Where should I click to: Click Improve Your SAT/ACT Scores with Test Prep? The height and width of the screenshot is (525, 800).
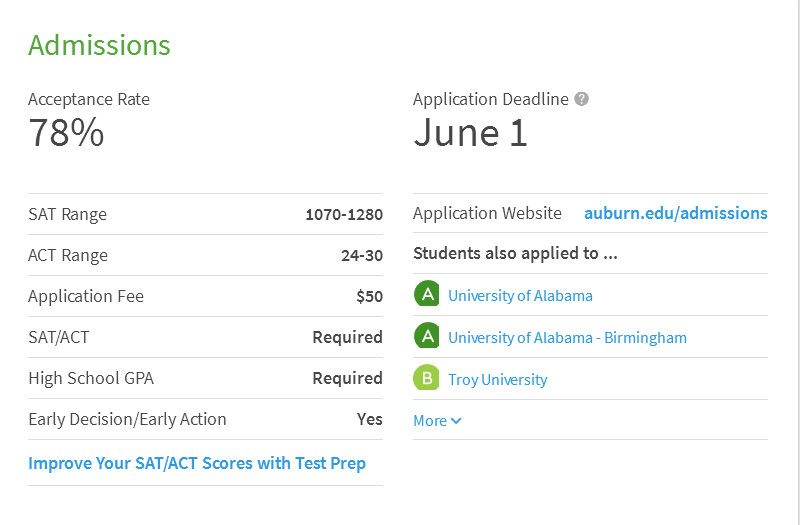[197, 463]
